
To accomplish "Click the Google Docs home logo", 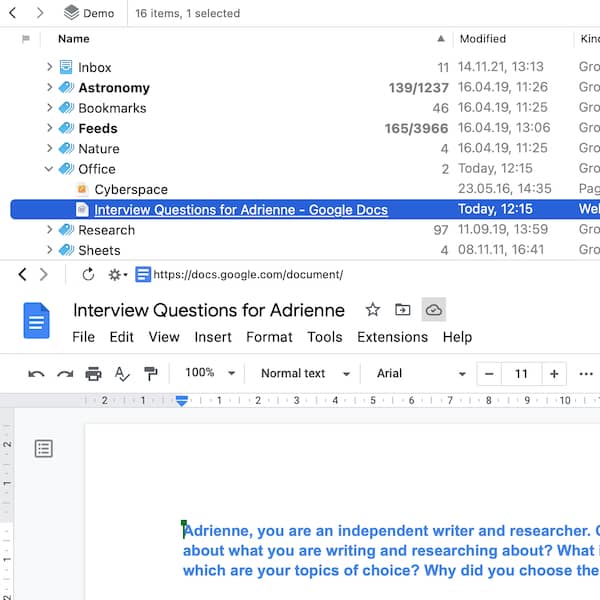I will pos(37,321).
